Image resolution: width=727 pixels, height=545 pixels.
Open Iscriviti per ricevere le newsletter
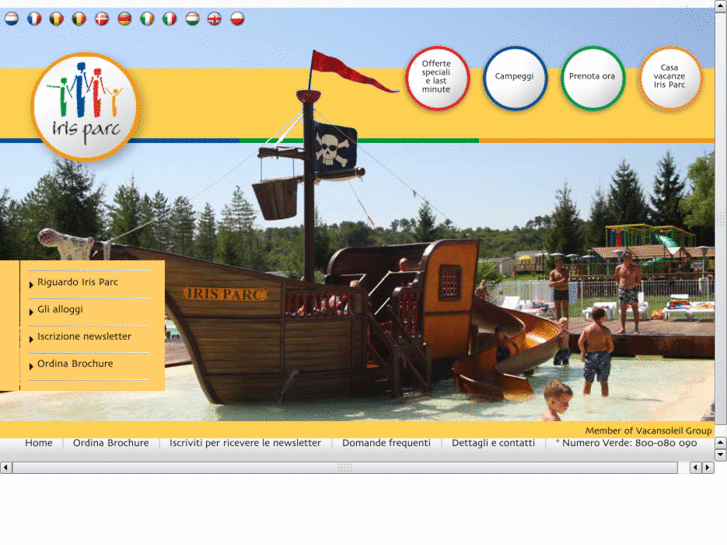click(245, 443)
